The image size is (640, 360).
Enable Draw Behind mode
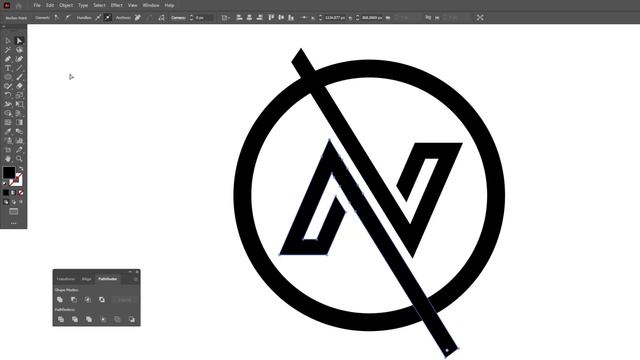[x=13, y=202]
